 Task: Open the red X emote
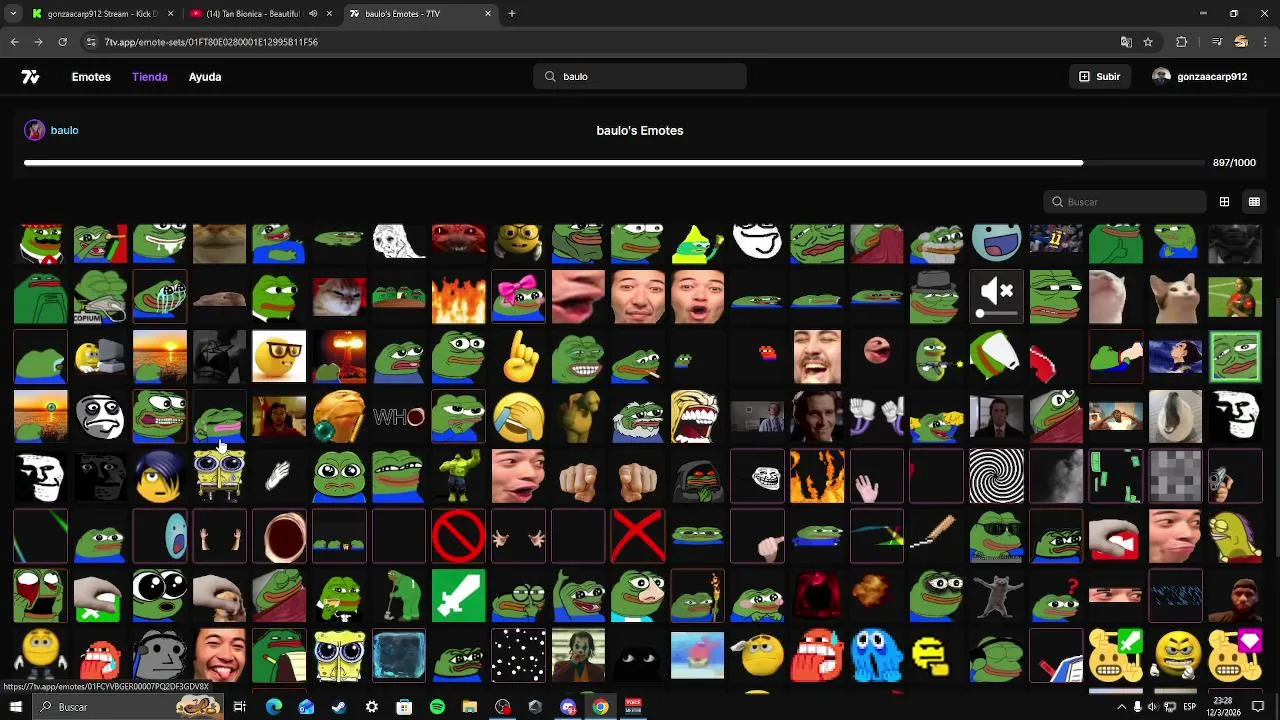pyautogui.click(x=638, y=536)
